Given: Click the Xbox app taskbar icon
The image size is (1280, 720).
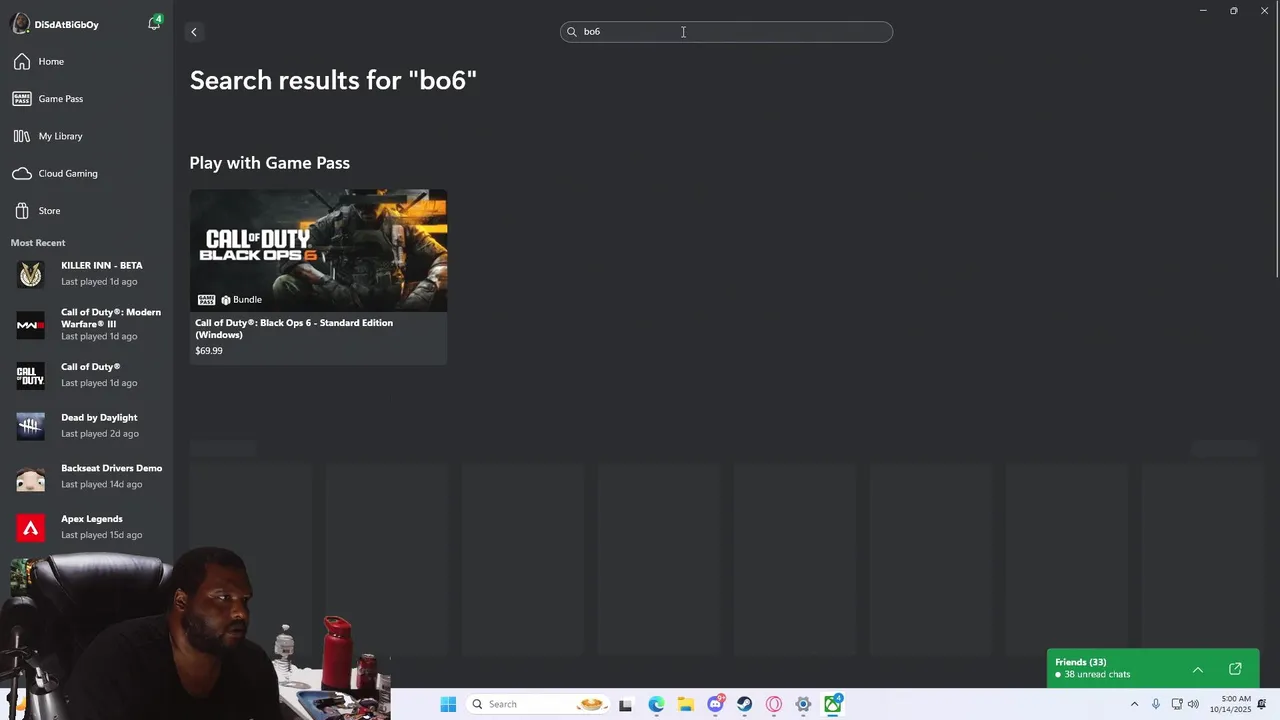Looking at the screenshot, I should point(833,704).
